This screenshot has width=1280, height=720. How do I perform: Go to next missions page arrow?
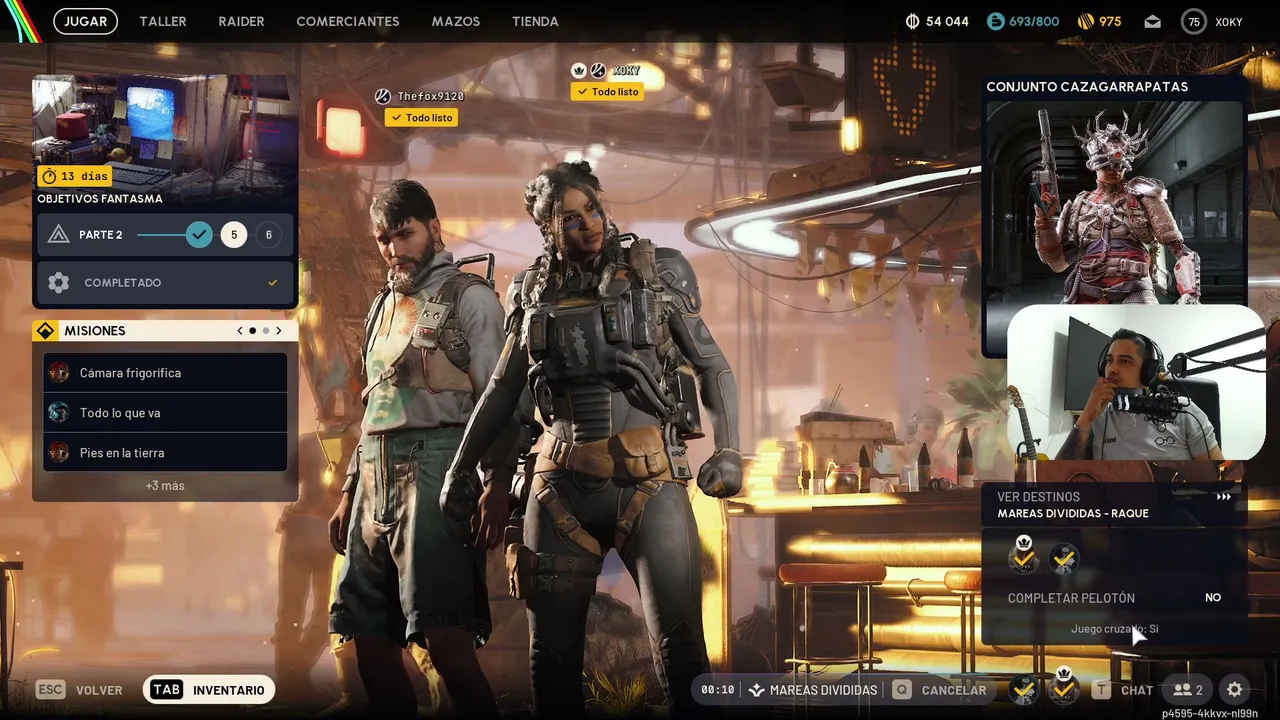[x=279, y=331]
